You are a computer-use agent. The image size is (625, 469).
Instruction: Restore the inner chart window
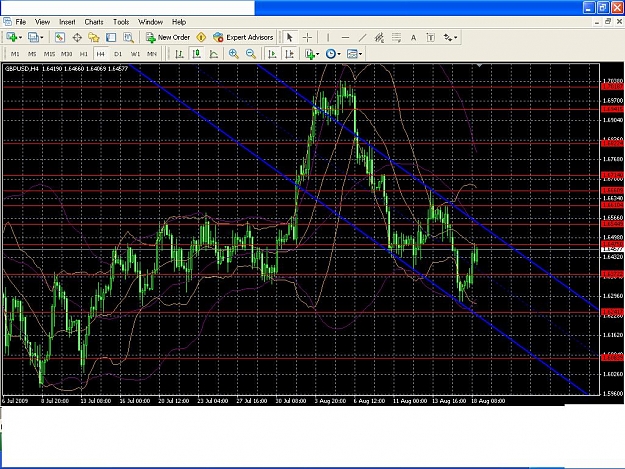tap(608, 22)
